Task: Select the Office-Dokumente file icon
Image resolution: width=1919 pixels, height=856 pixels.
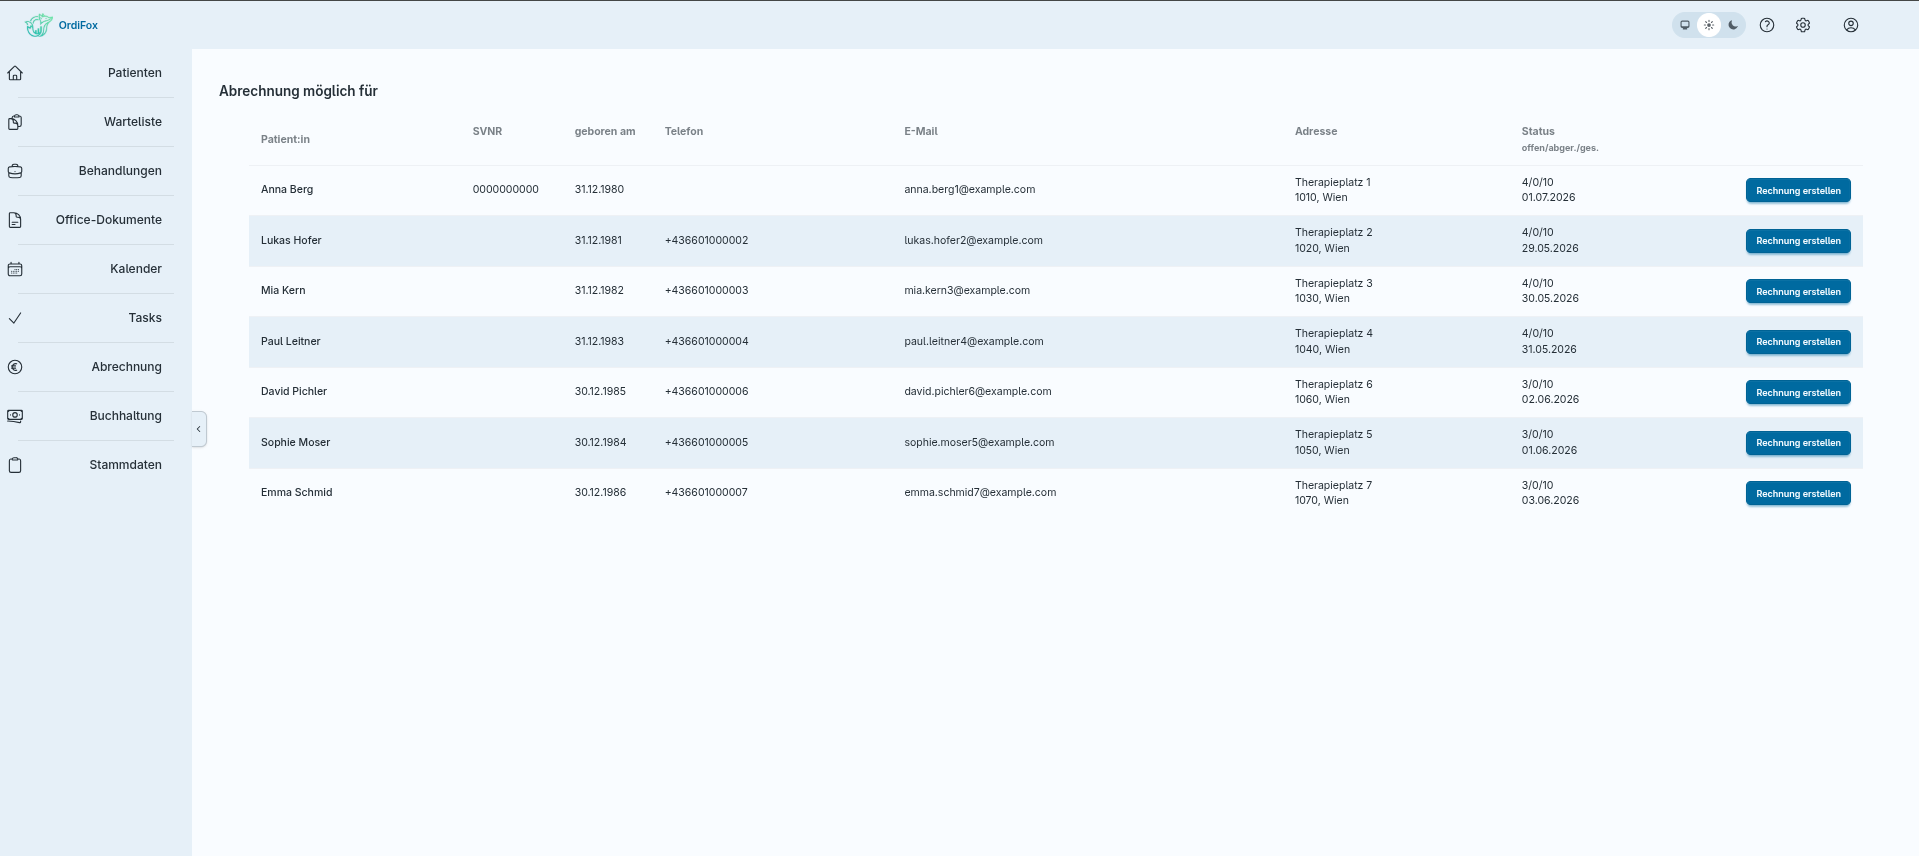Action: click(15, 220)
